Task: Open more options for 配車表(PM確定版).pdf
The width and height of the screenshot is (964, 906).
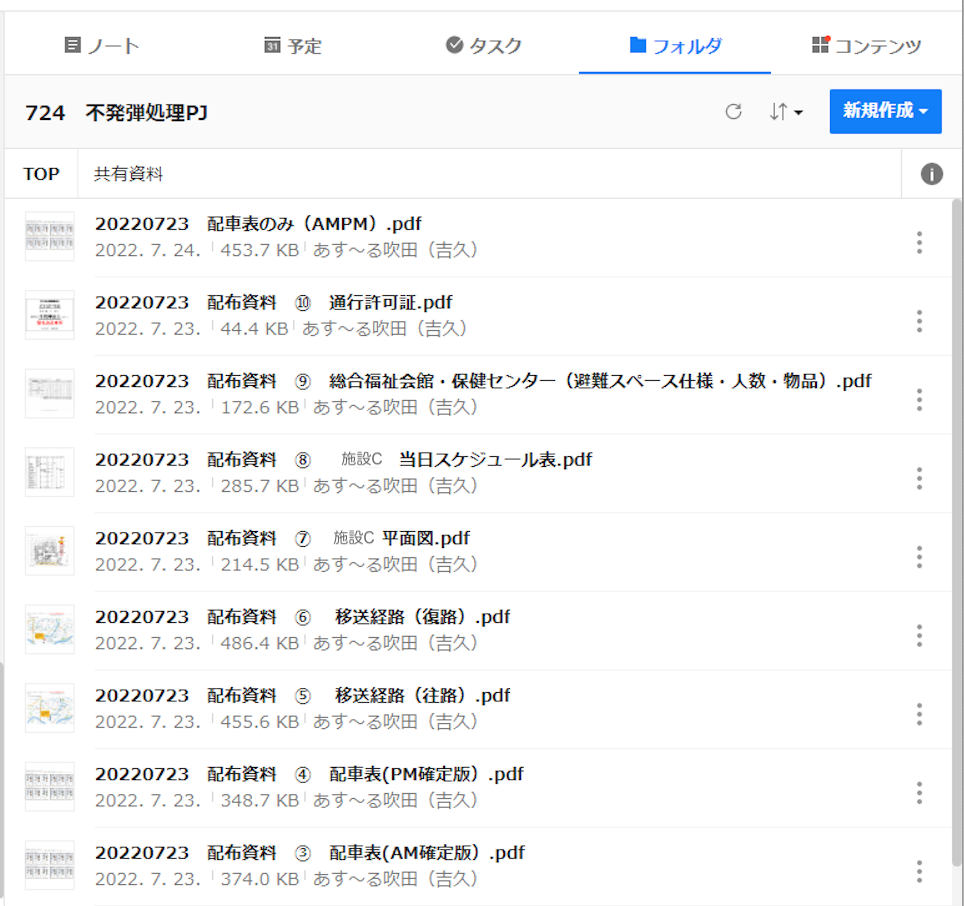Action: pyautogui.click(x=919, y=793)
